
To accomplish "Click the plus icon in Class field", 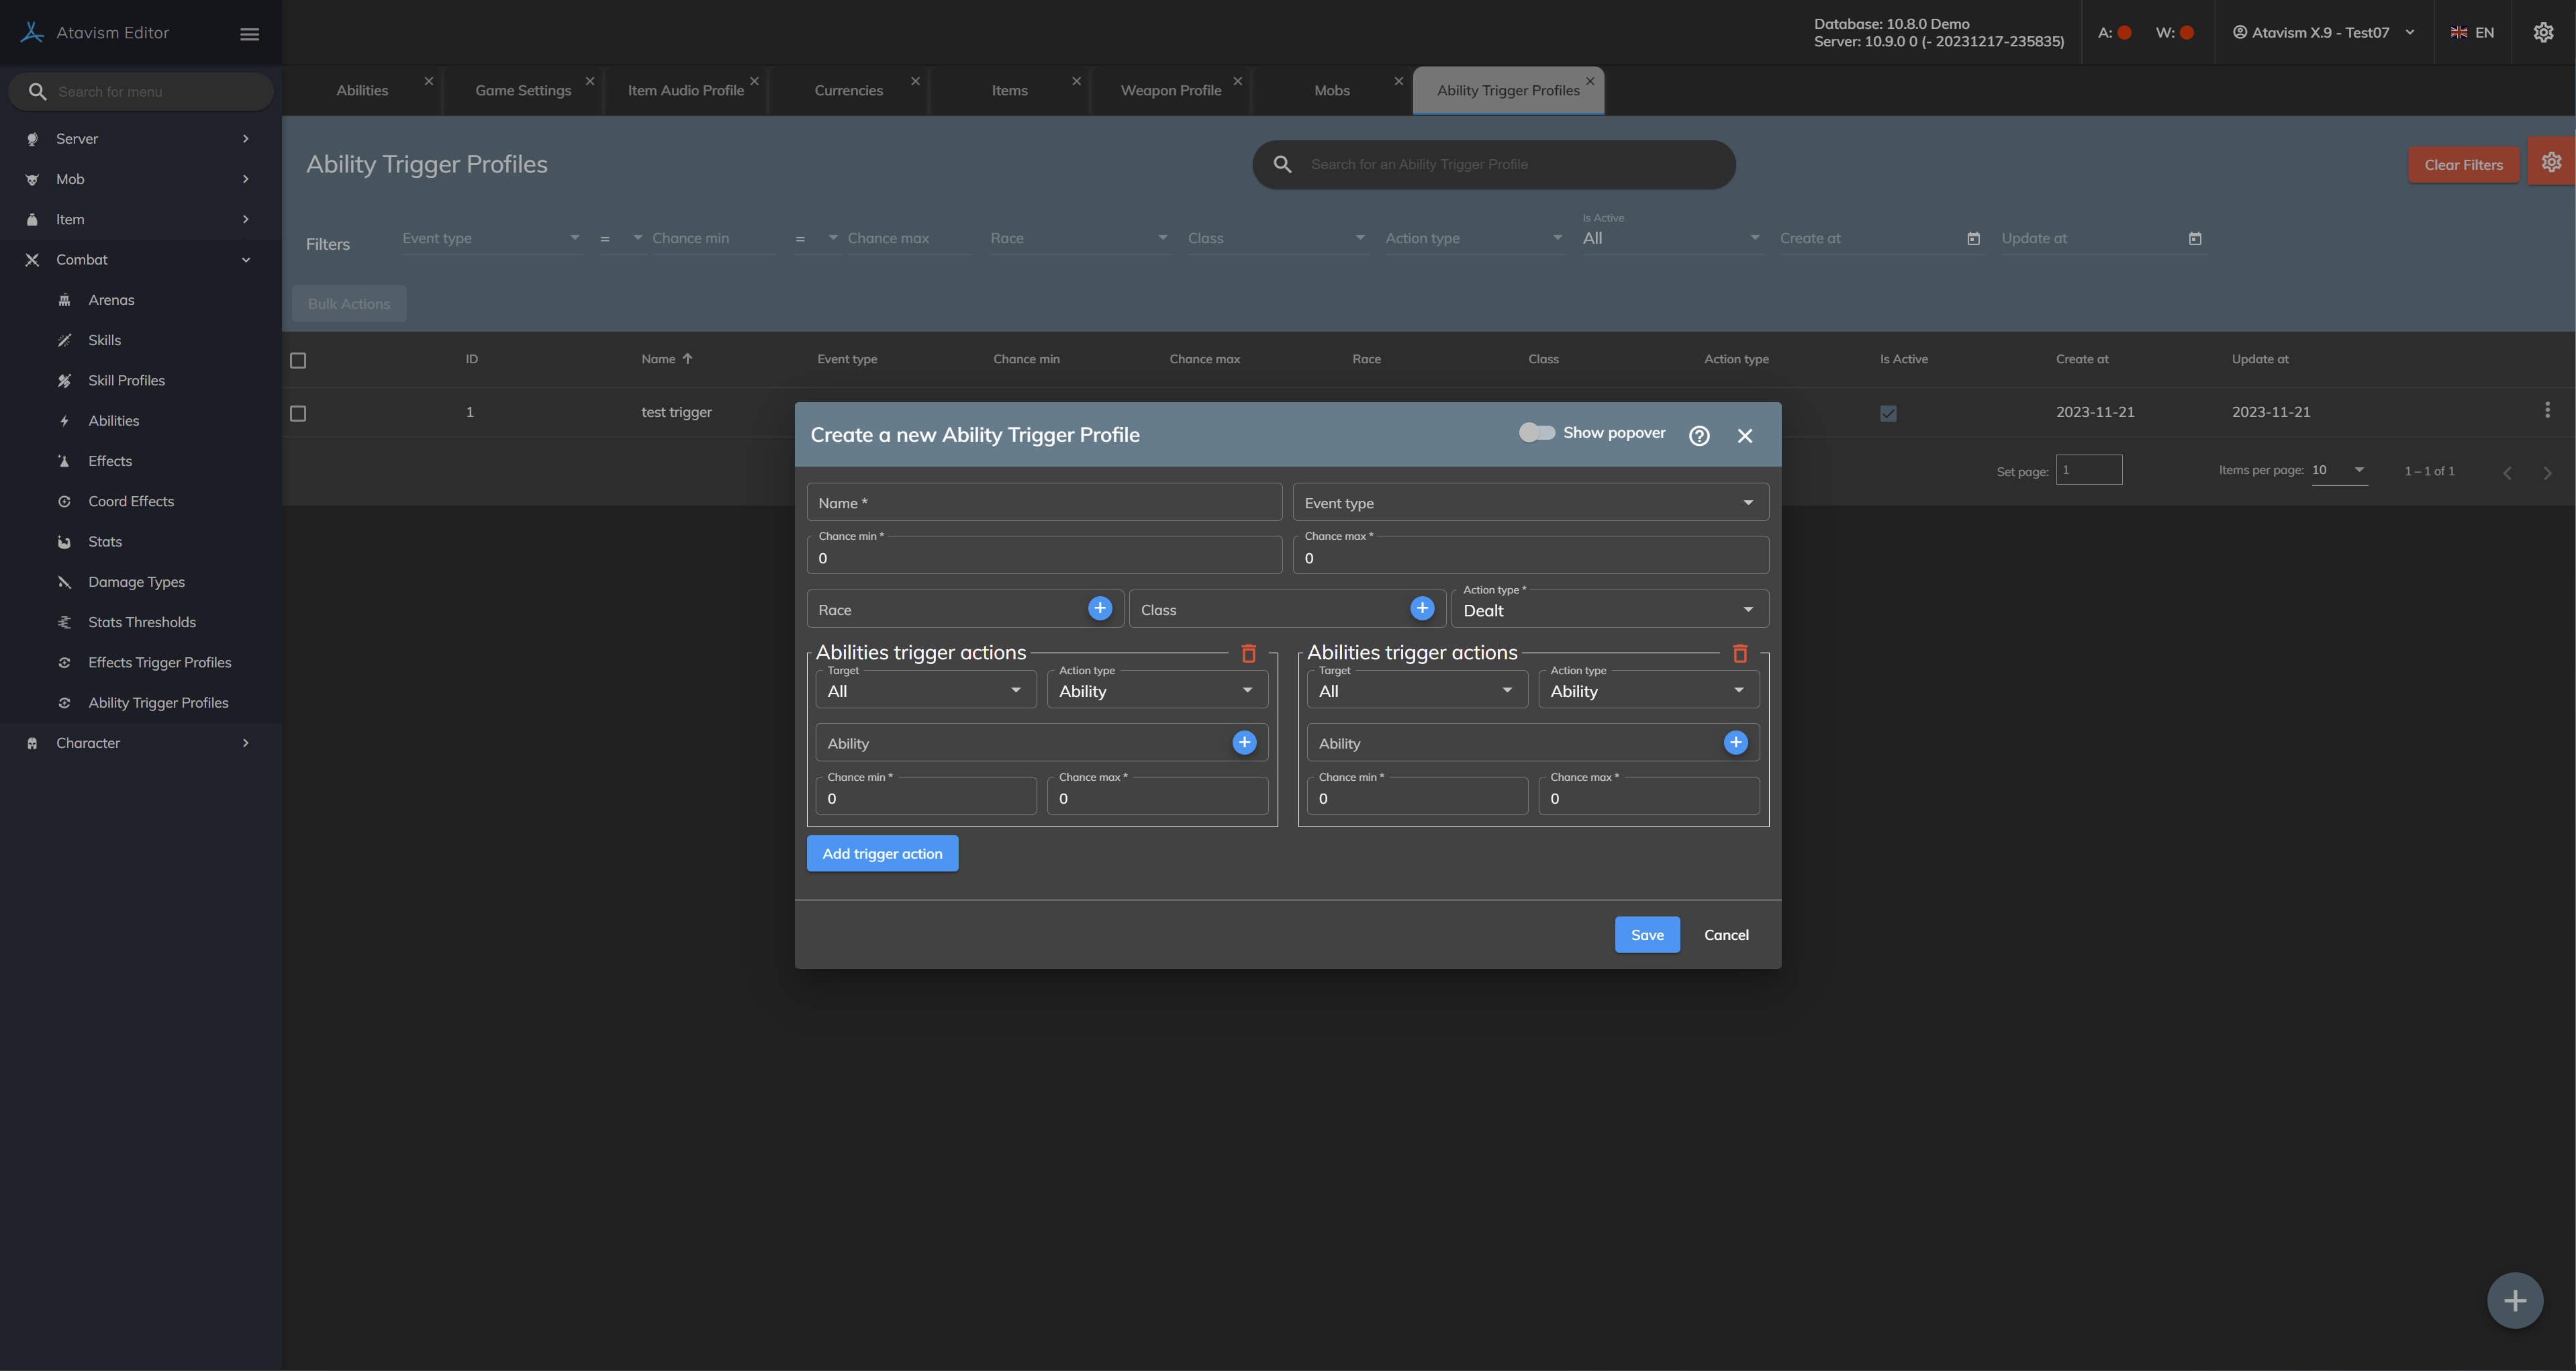I will [1422, 608].
